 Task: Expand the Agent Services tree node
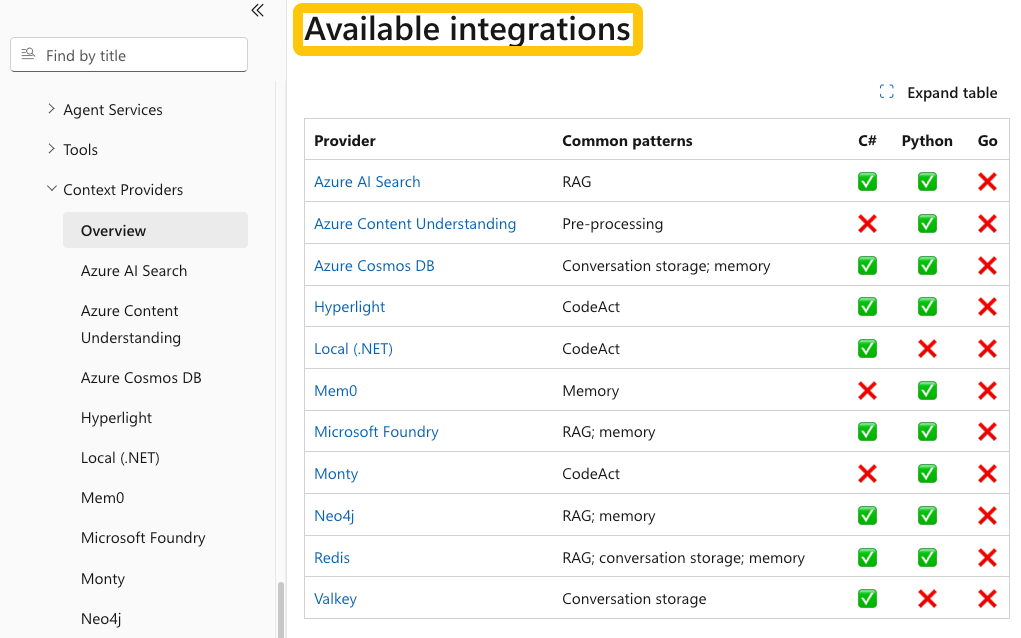(51, 109)
